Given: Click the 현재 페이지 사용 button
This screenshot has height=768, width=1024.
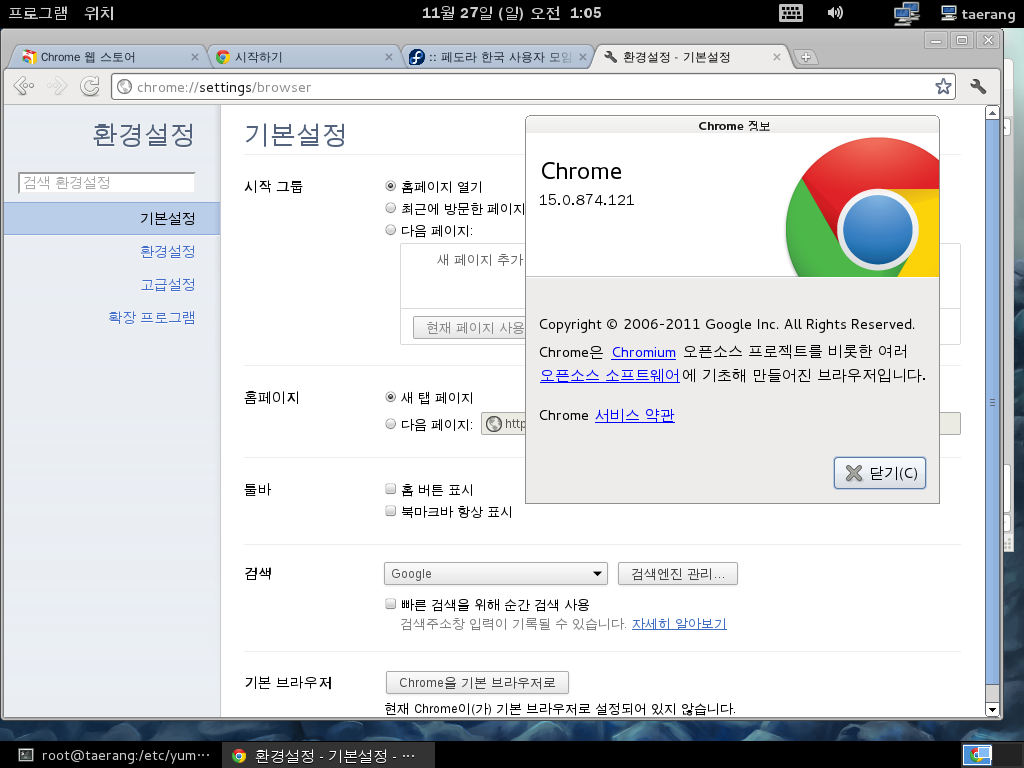Looking at the screenshot, I should click(x=470, y=327).
